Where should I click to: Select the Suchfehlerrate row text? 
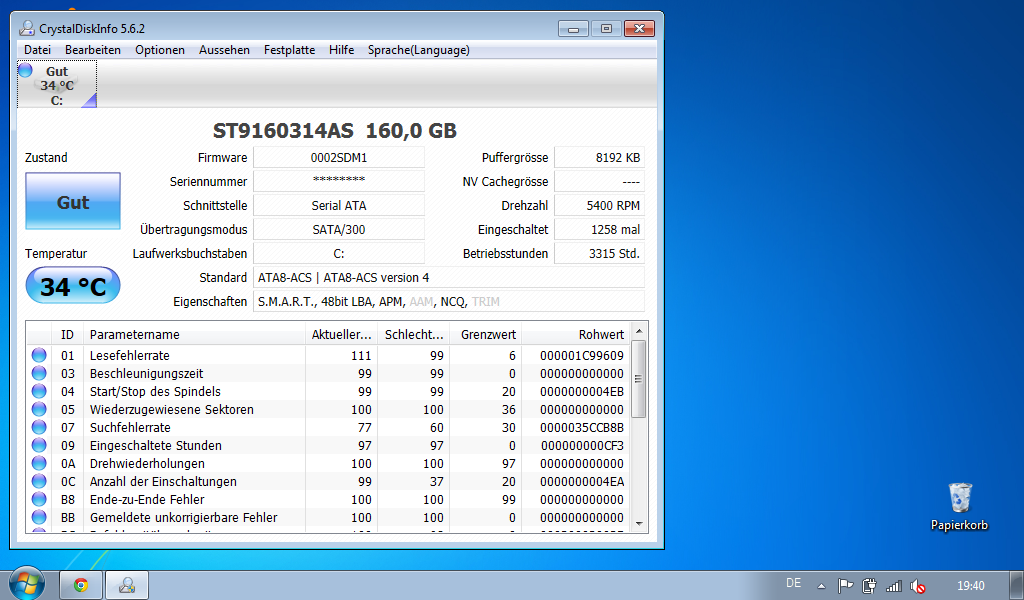click(x=130, y=427)
